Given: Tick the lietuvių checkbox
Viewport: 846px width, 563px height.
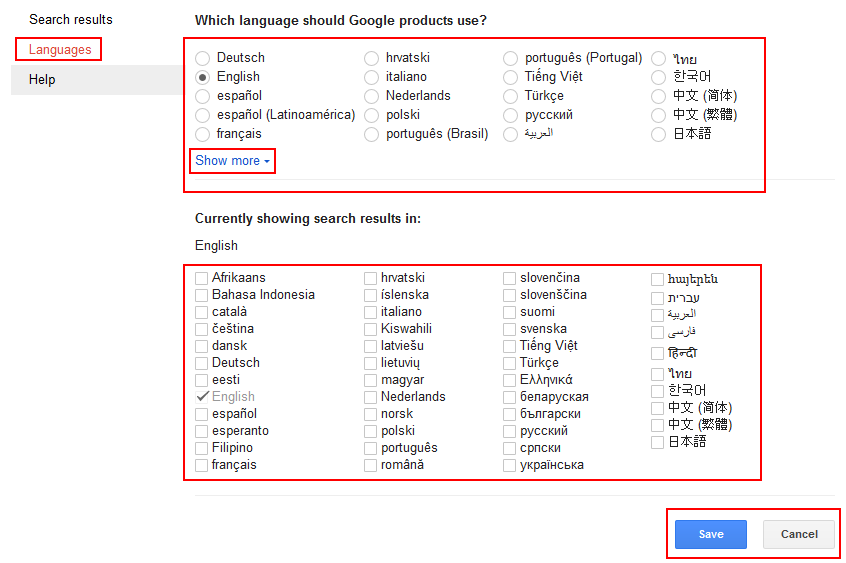Looking at the screenshot, I should point(370,363).
